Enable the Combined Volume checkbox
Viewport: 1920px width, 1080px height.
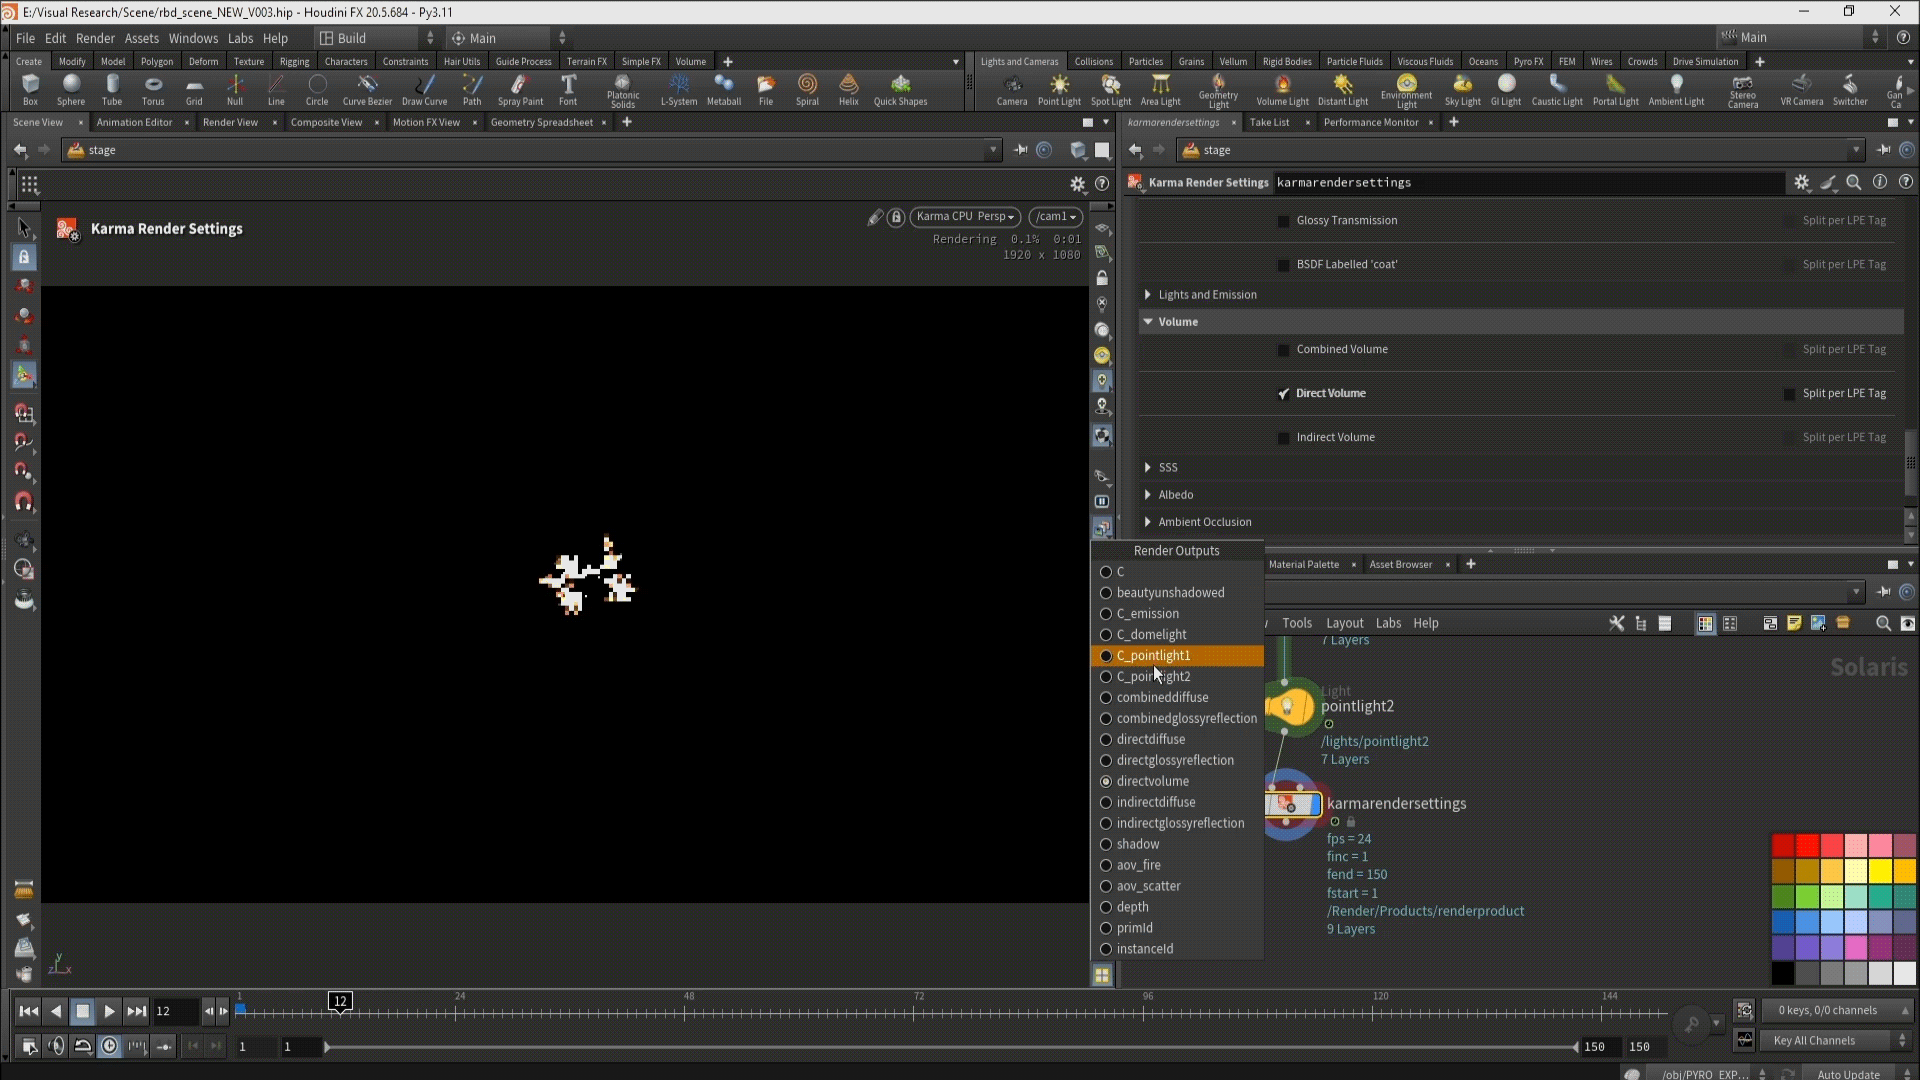coord(1284,350)
